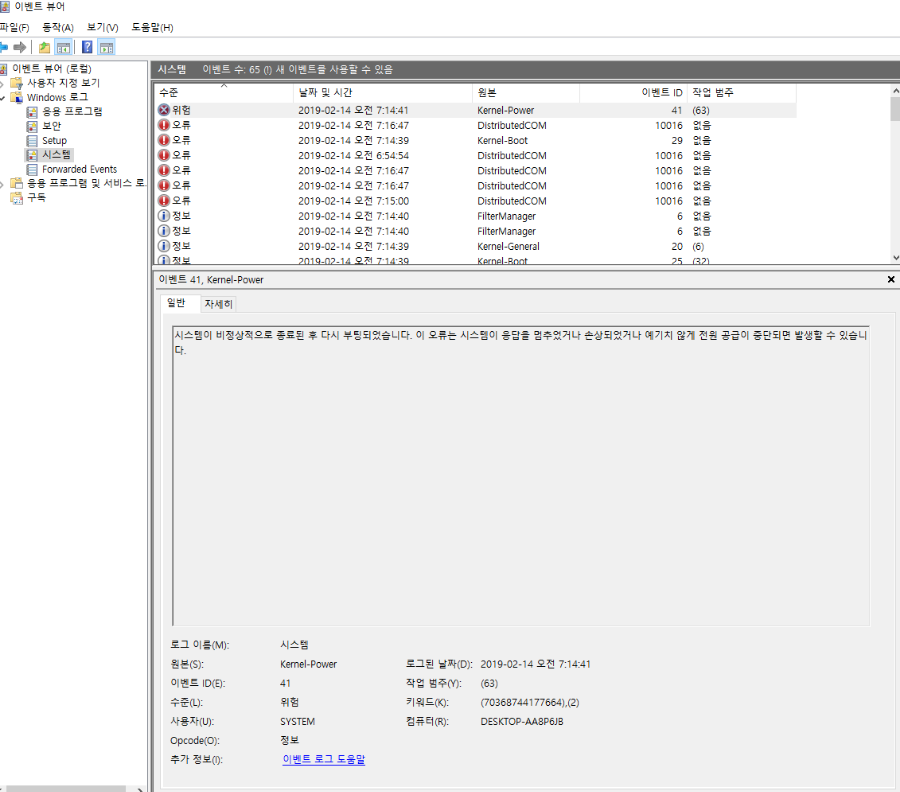Image resolution: width=900 pixels, height=792 pixels.
Task: Close the event 41 preview pane
Action: [891, 280]
